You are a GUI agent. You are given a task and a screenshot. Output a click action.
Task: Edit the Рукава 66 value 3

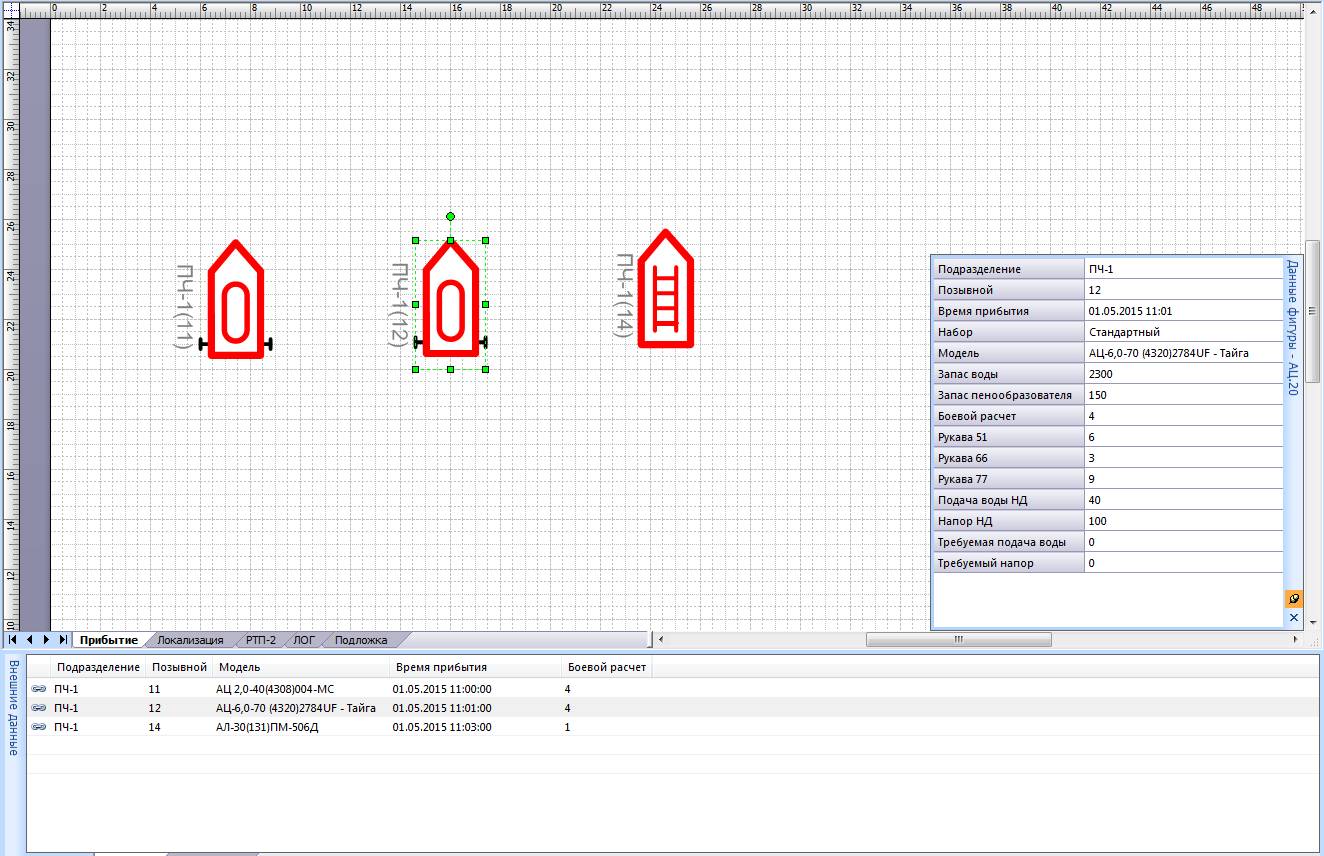1183,458
